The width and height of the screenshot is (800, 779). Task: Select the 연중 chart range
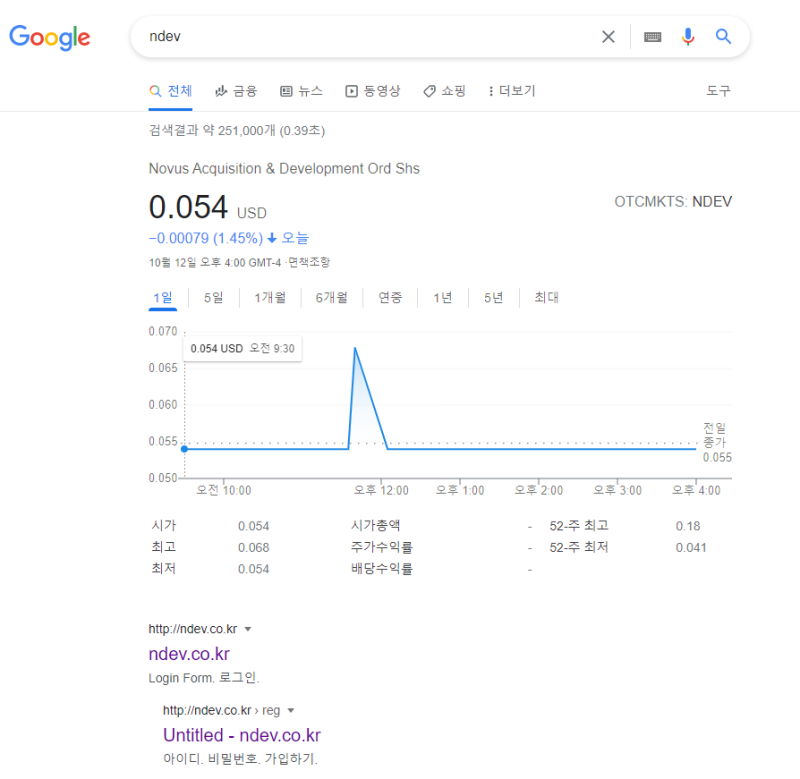coord(390,297)
